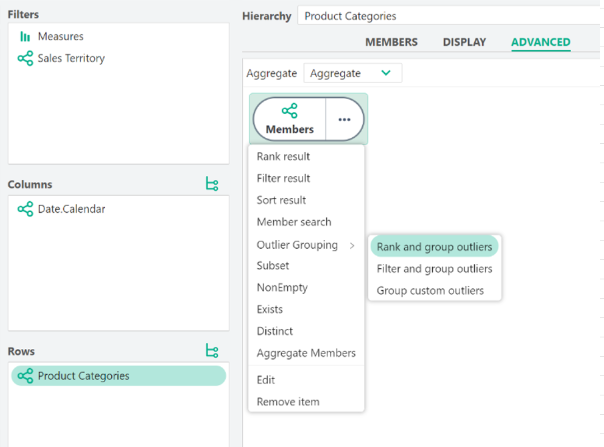Choose Rank and group outliers
This screenshot has width=604, height=447.
point(435,247)
